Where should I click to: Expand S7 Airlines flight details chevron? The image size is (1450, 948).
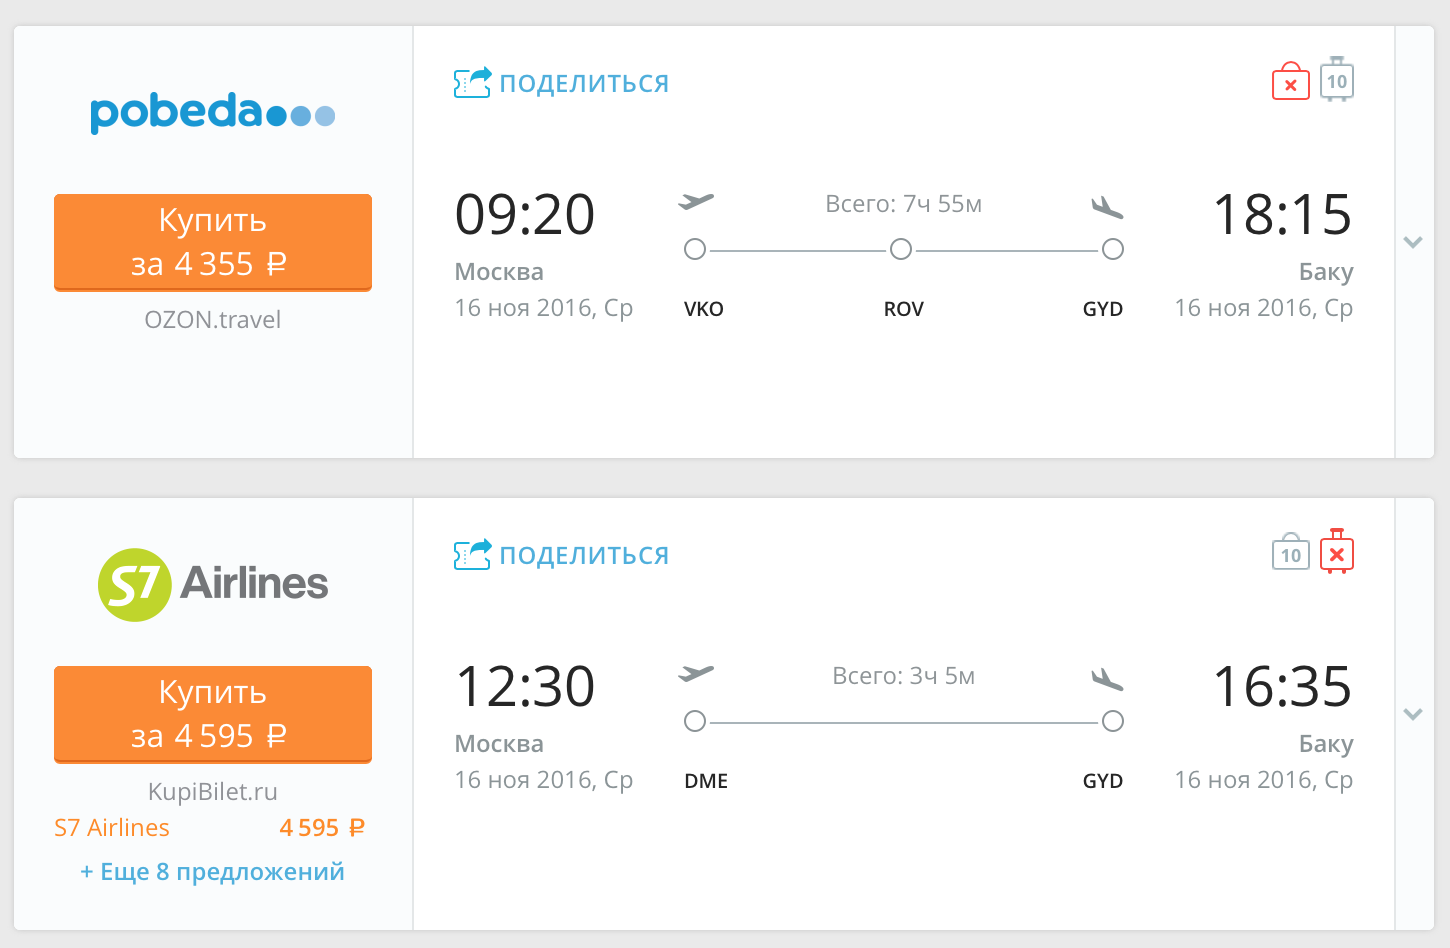click(x=1413, y=714)
